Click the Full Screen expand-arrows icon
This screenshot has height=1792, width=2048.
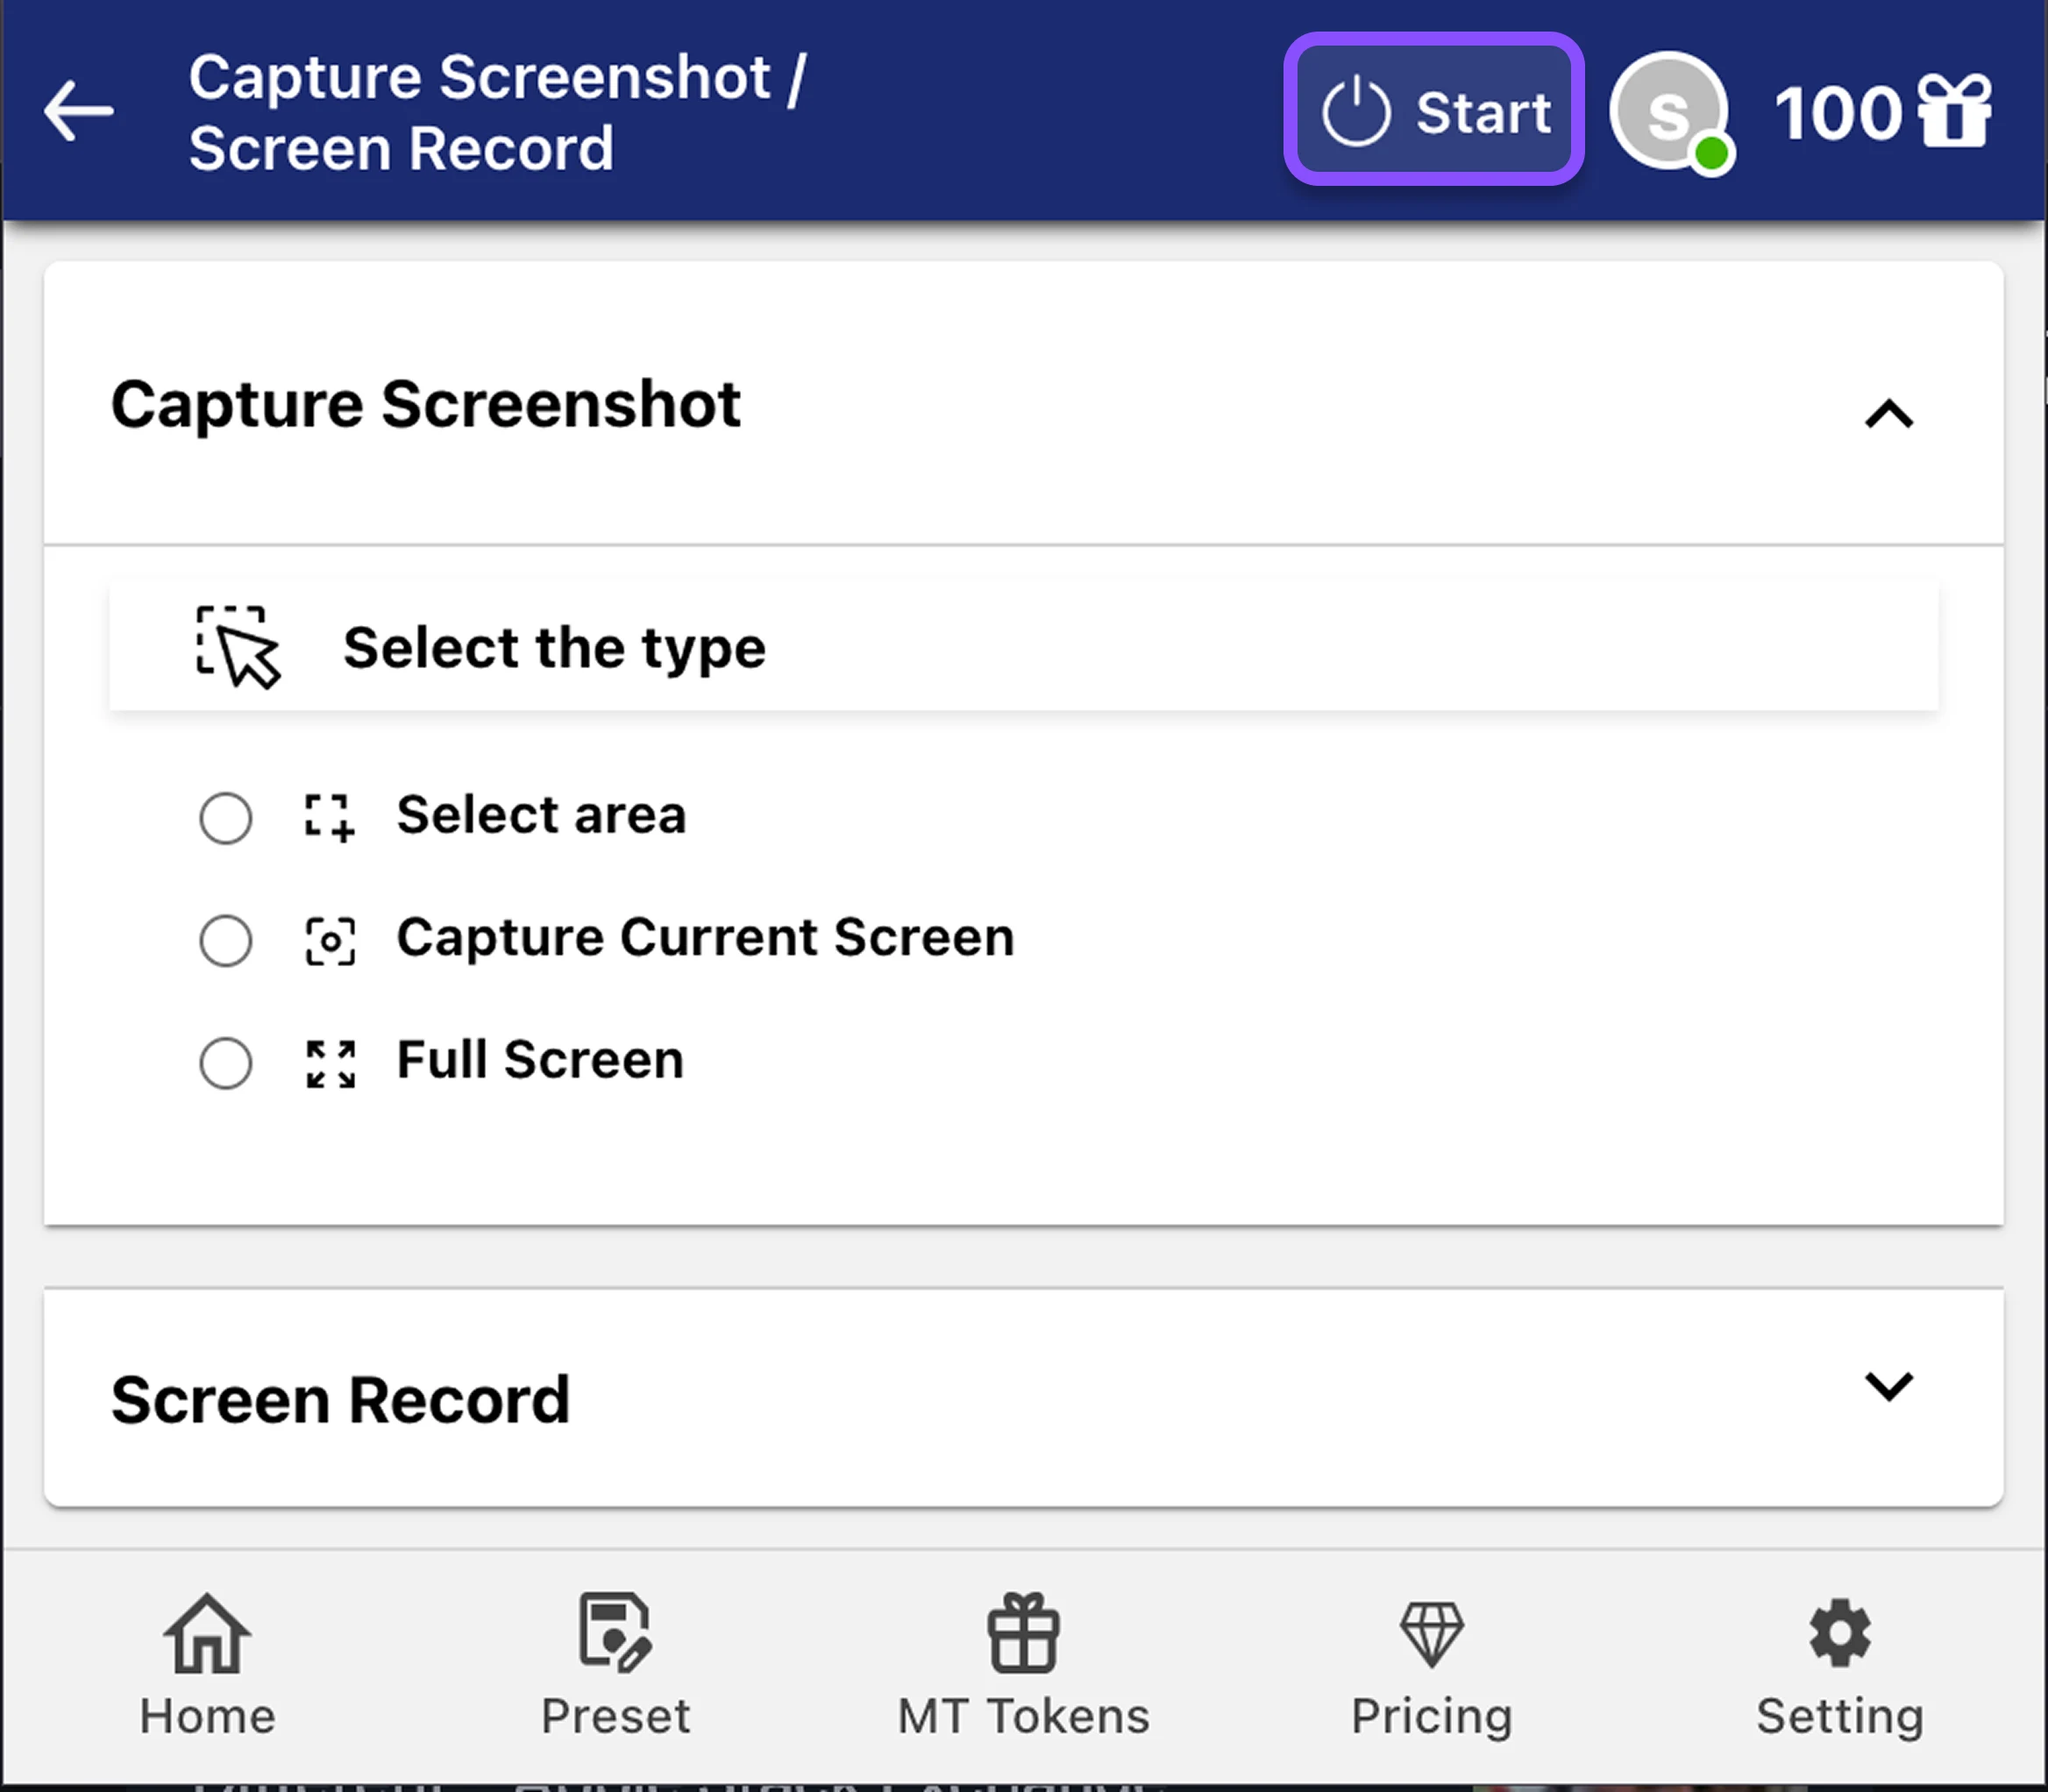click(x=330, y=1063)
